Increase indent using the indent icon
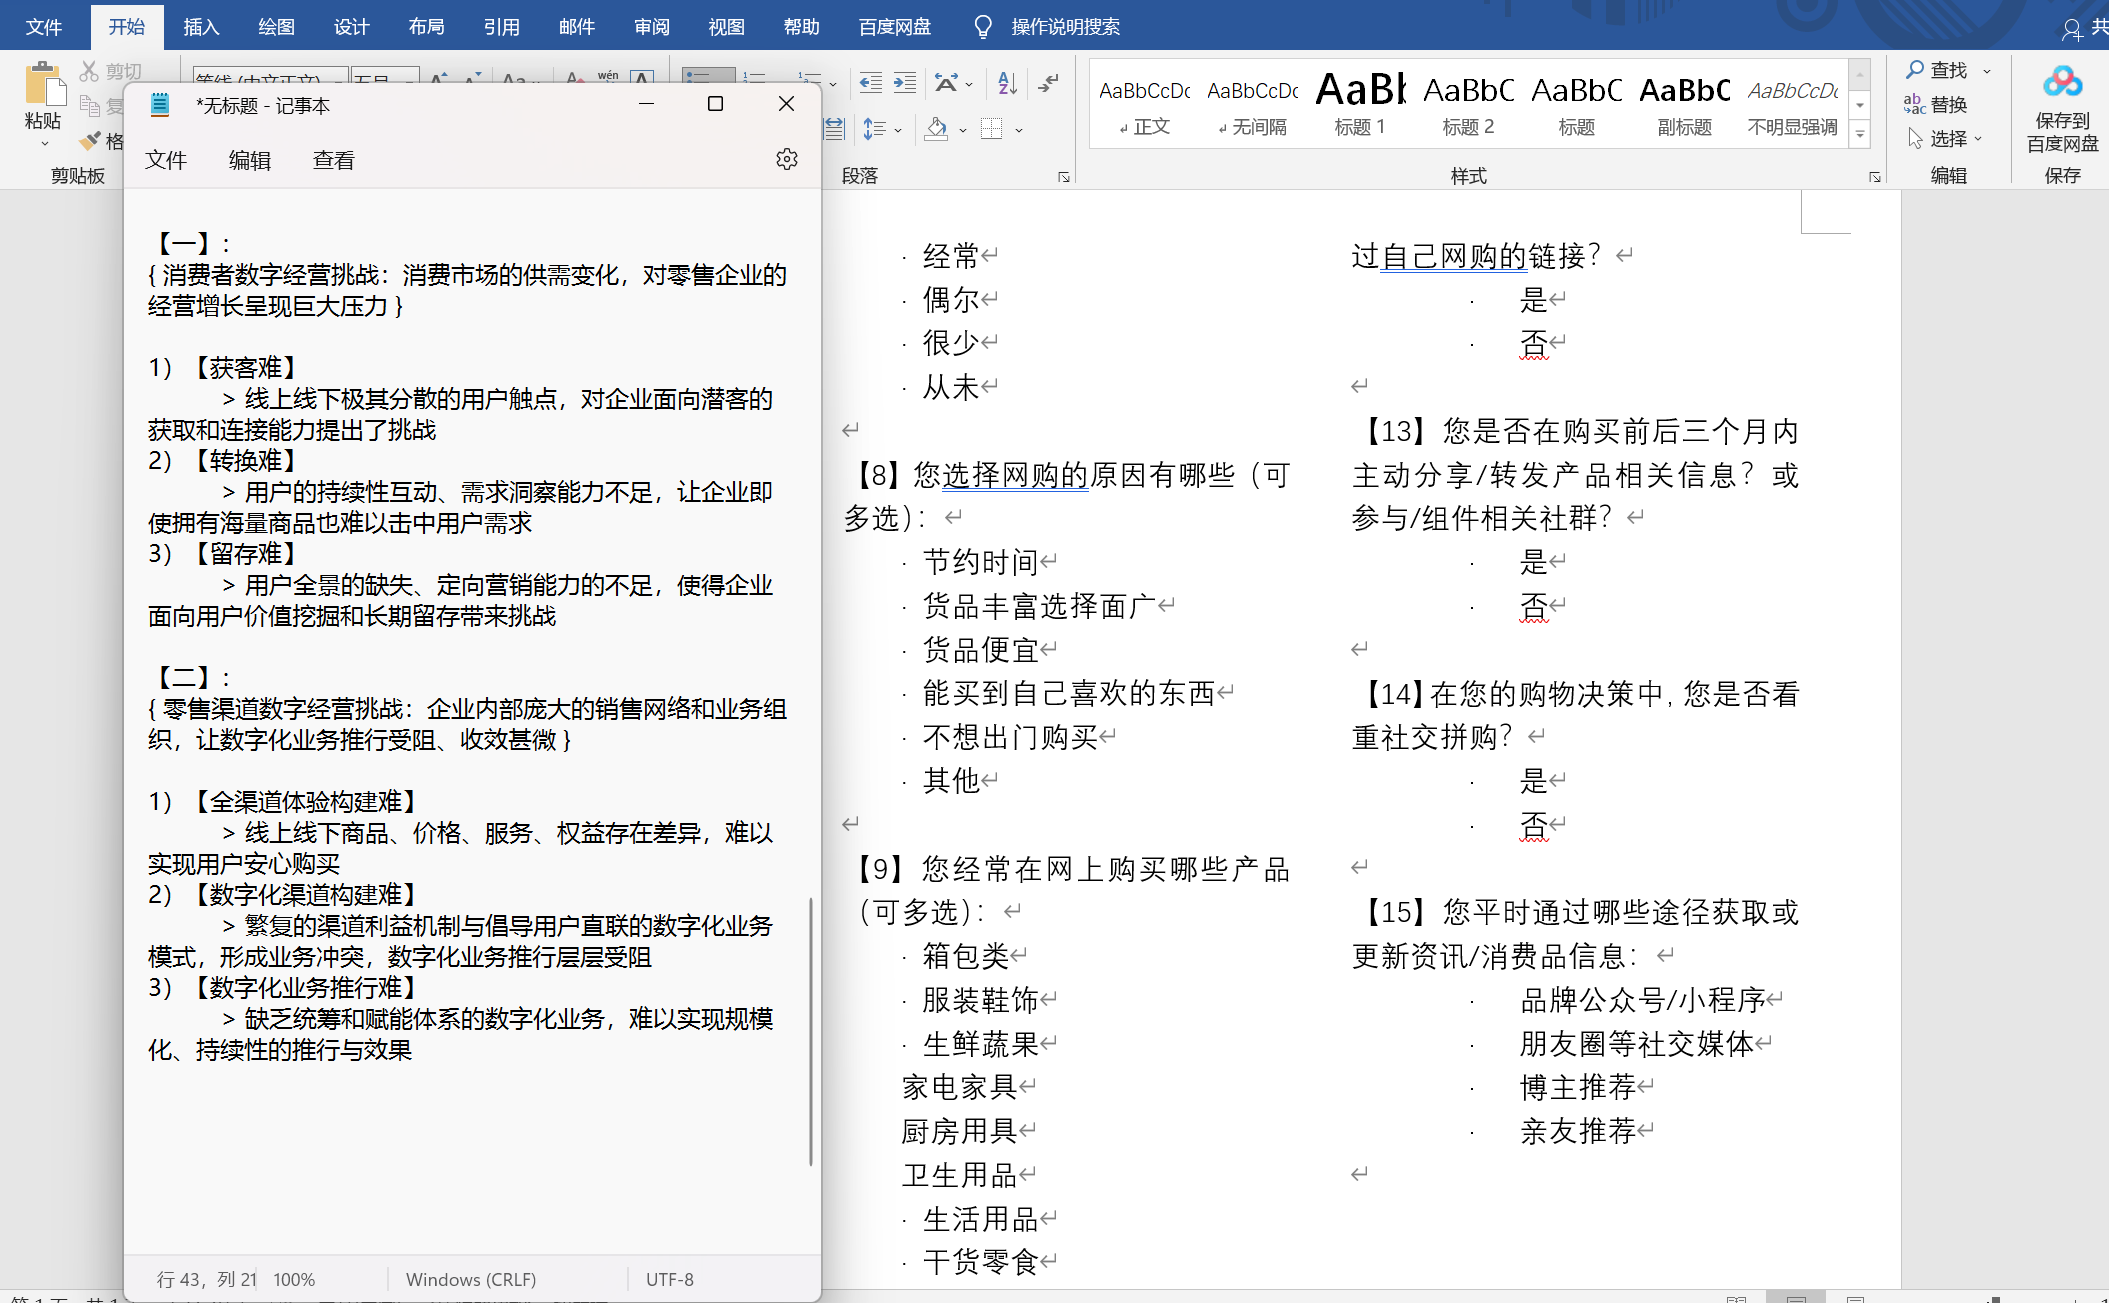The width and height of the screenshot is (2109, 1303). pos(905,84)
